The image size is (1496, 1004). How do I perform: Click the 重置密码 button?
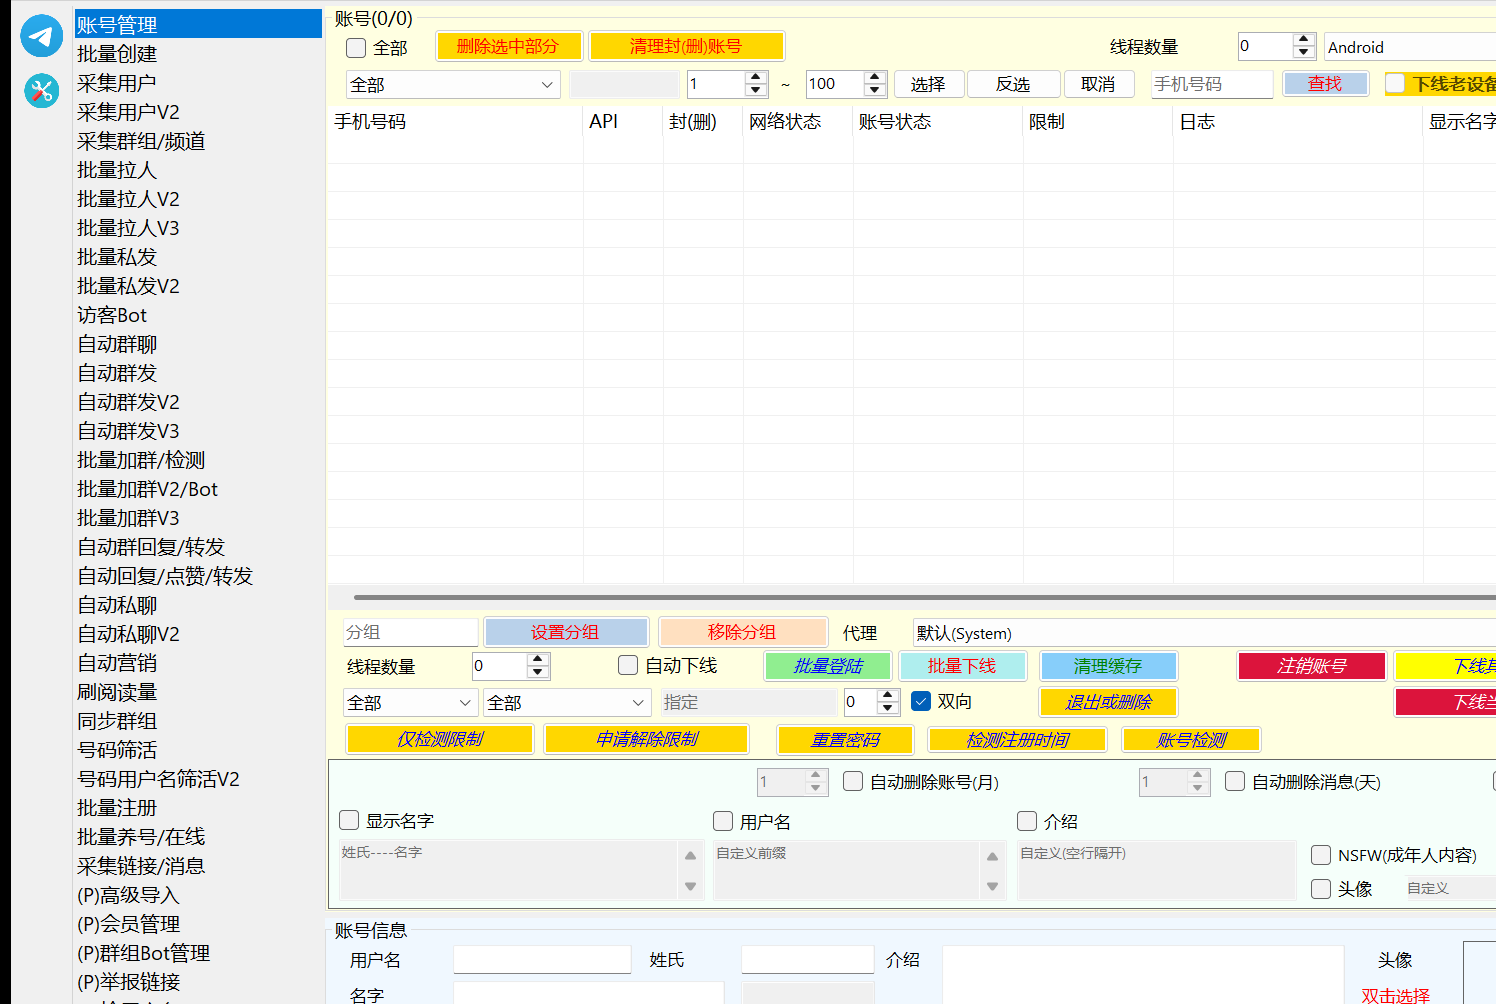point(846,740)
